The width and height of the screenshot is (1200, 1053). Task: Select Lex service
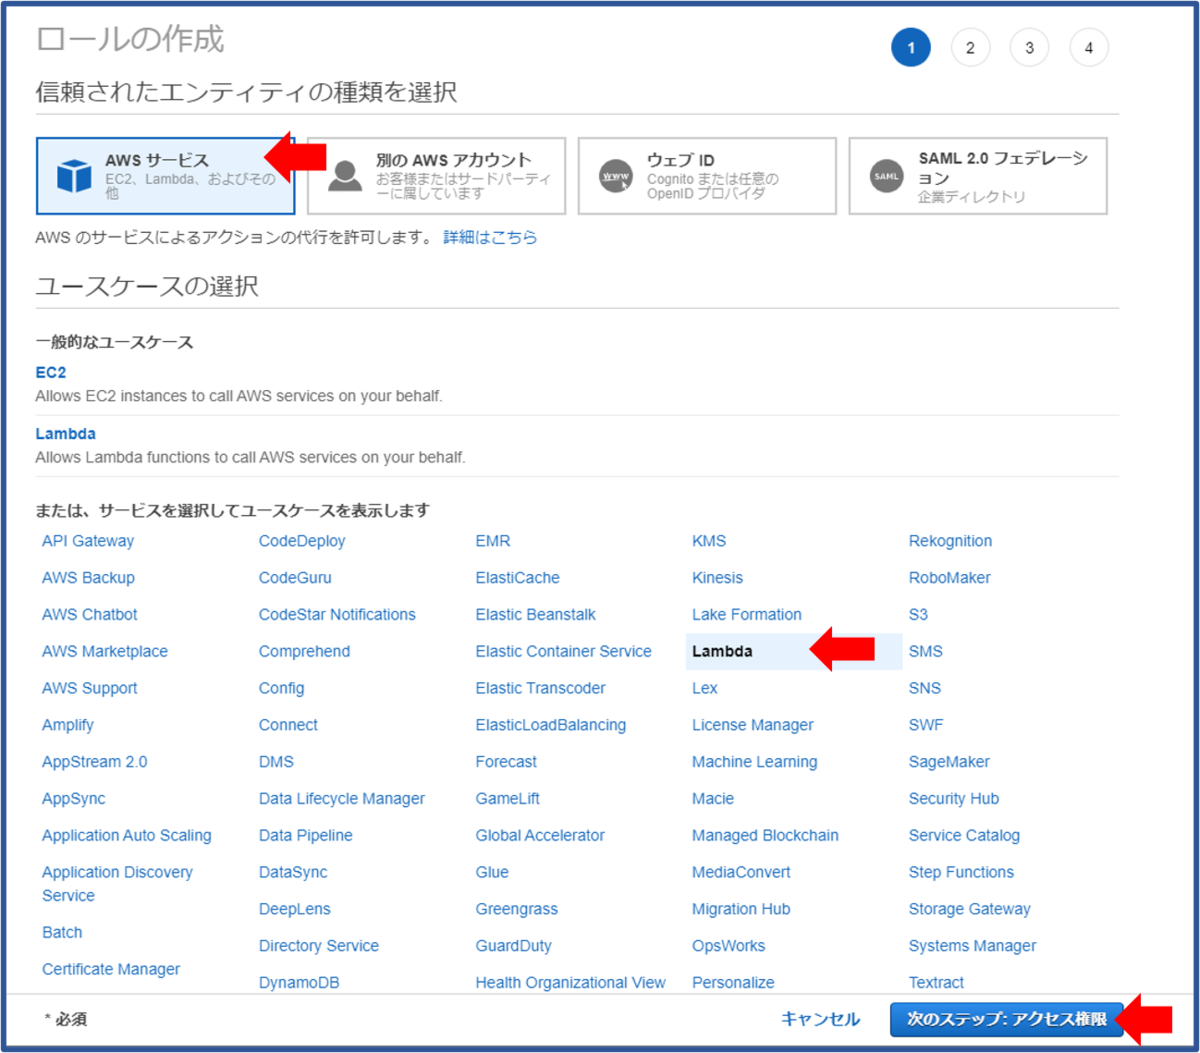tap(705, 688)
